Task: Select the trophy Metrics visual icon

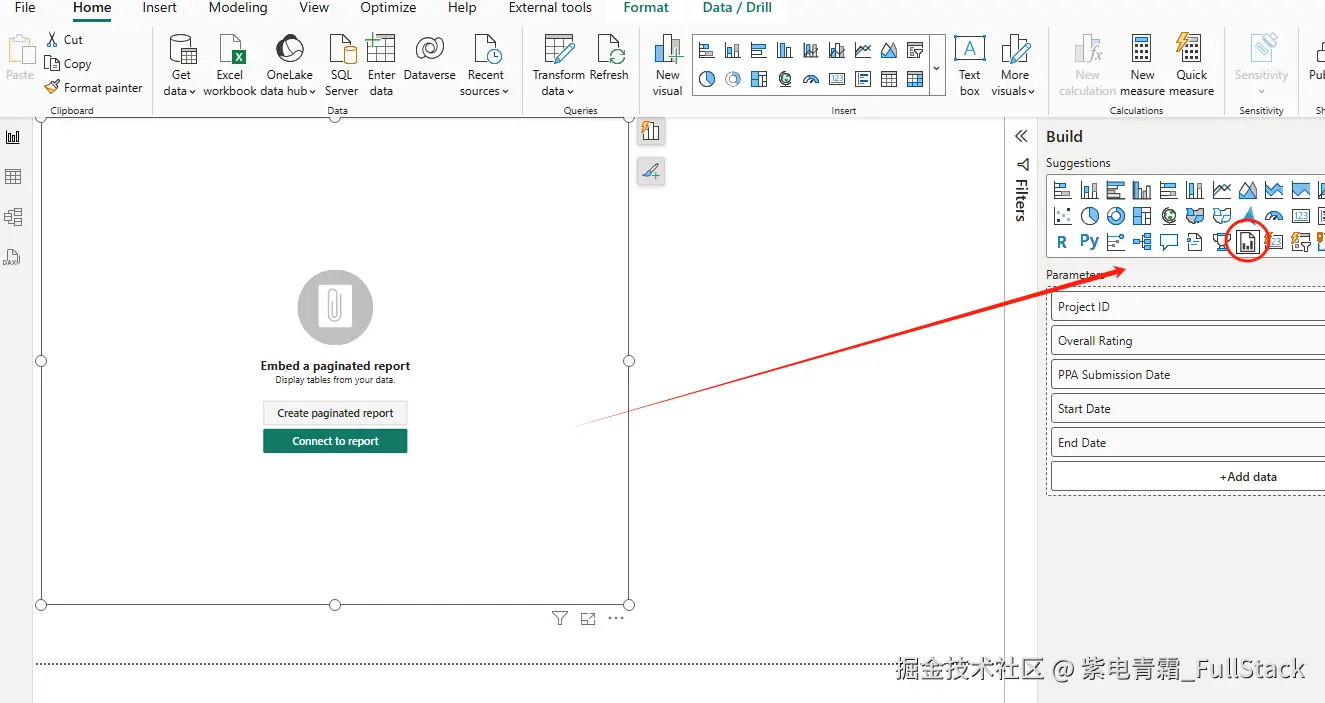Action: click(1221, 241)
